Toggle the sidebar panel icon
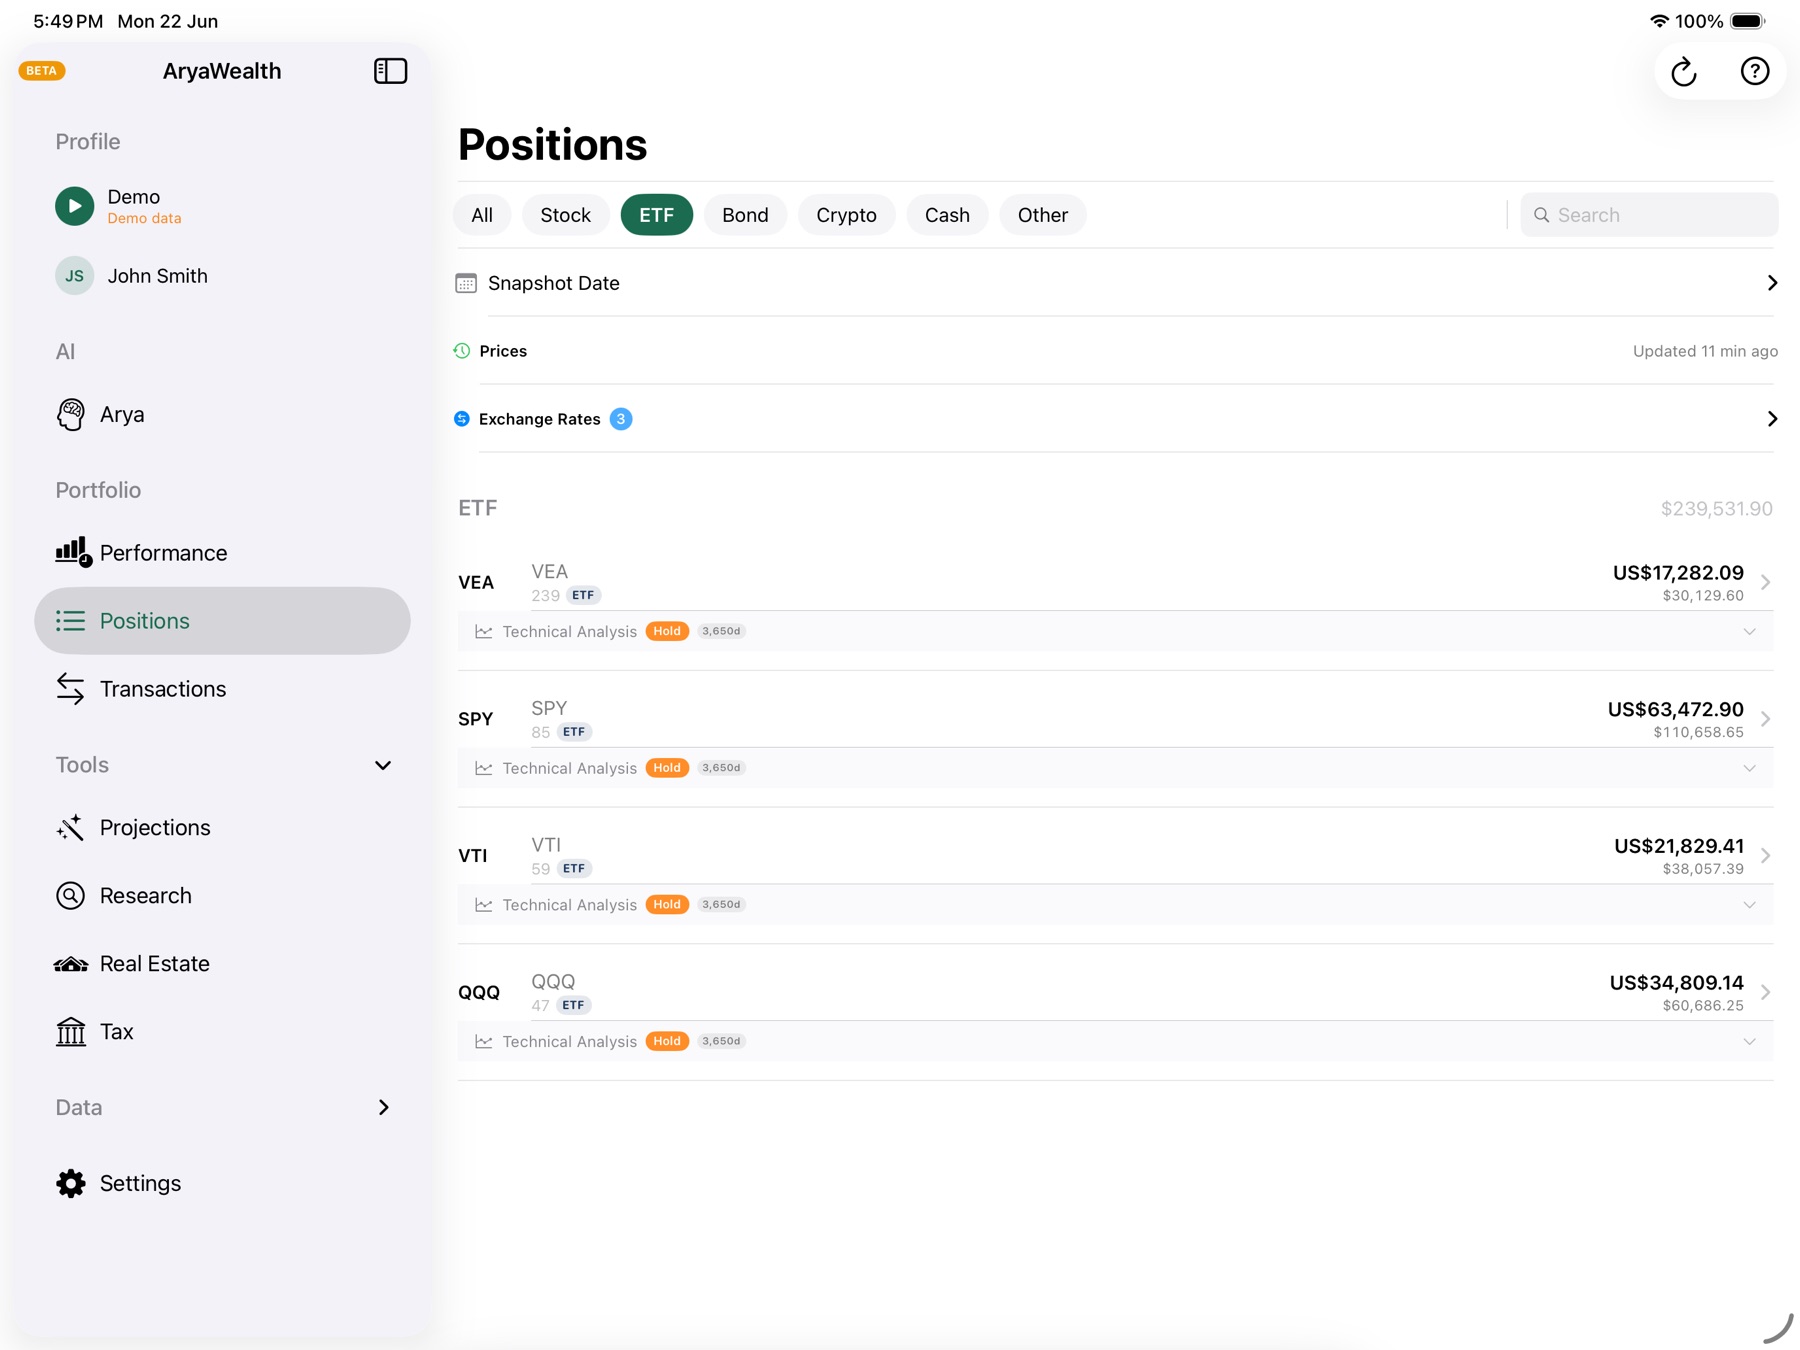Screen dimensions: 1800x1350 point(390,71)
